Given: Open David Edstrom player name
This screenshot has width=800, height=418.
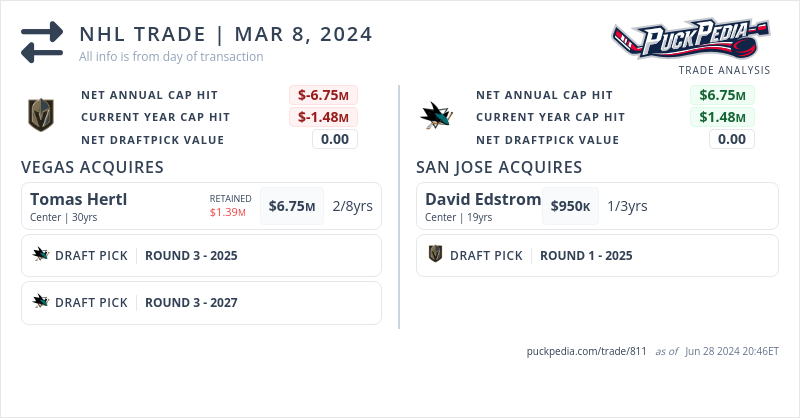Looking at the screenshot, I should pos(483,199).
